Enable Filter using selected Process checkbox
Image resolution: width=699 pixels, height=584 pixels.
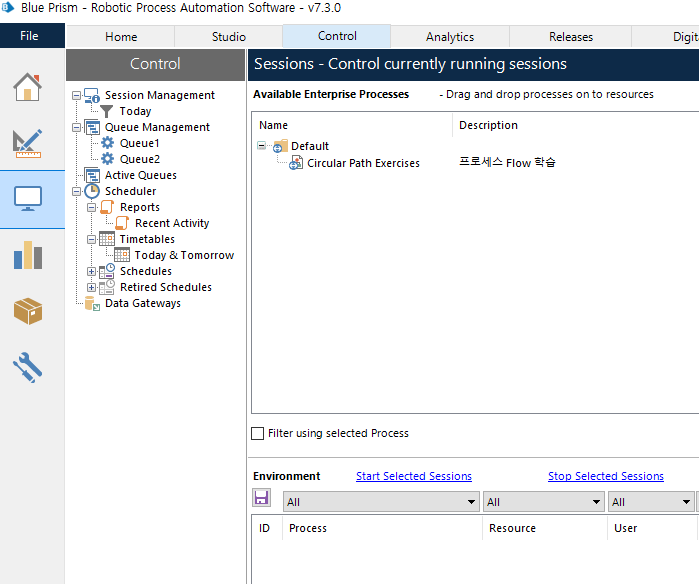[x=258, y=433]
